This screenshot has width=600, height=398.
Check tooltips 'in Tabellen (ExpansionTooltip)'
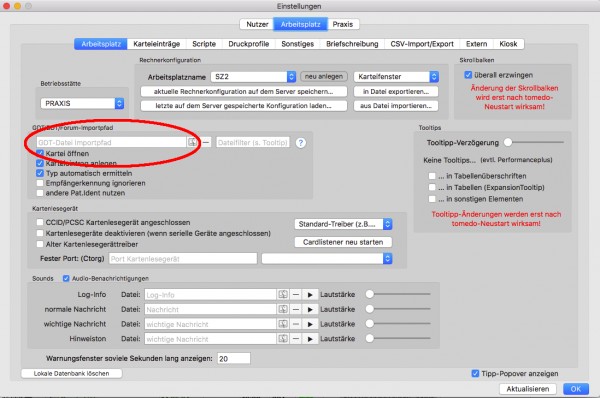pos(432,188)
